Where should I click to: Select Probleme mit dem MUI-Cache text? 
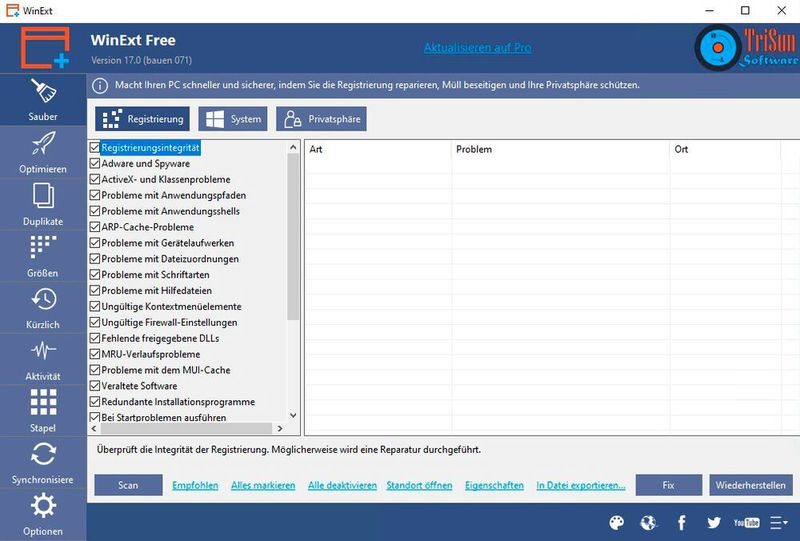[166, 370]
